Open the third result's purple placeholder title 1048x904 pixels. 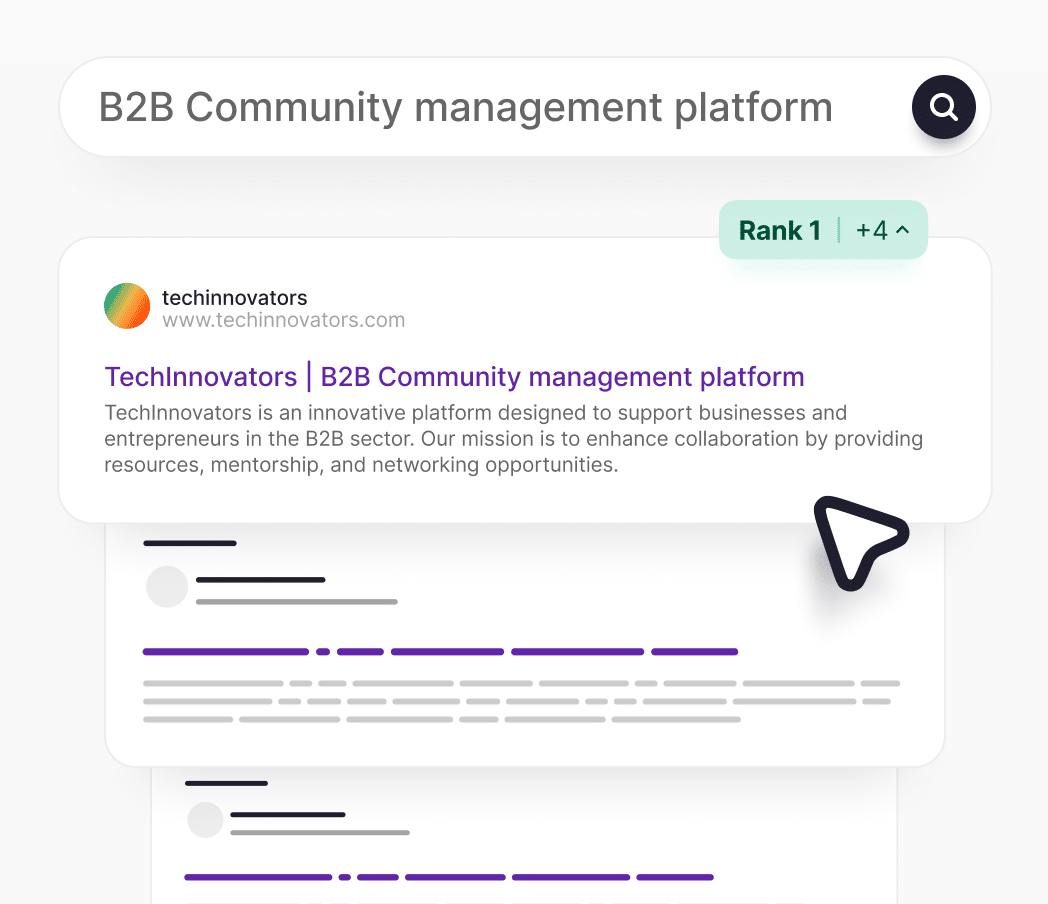[448, 877]
